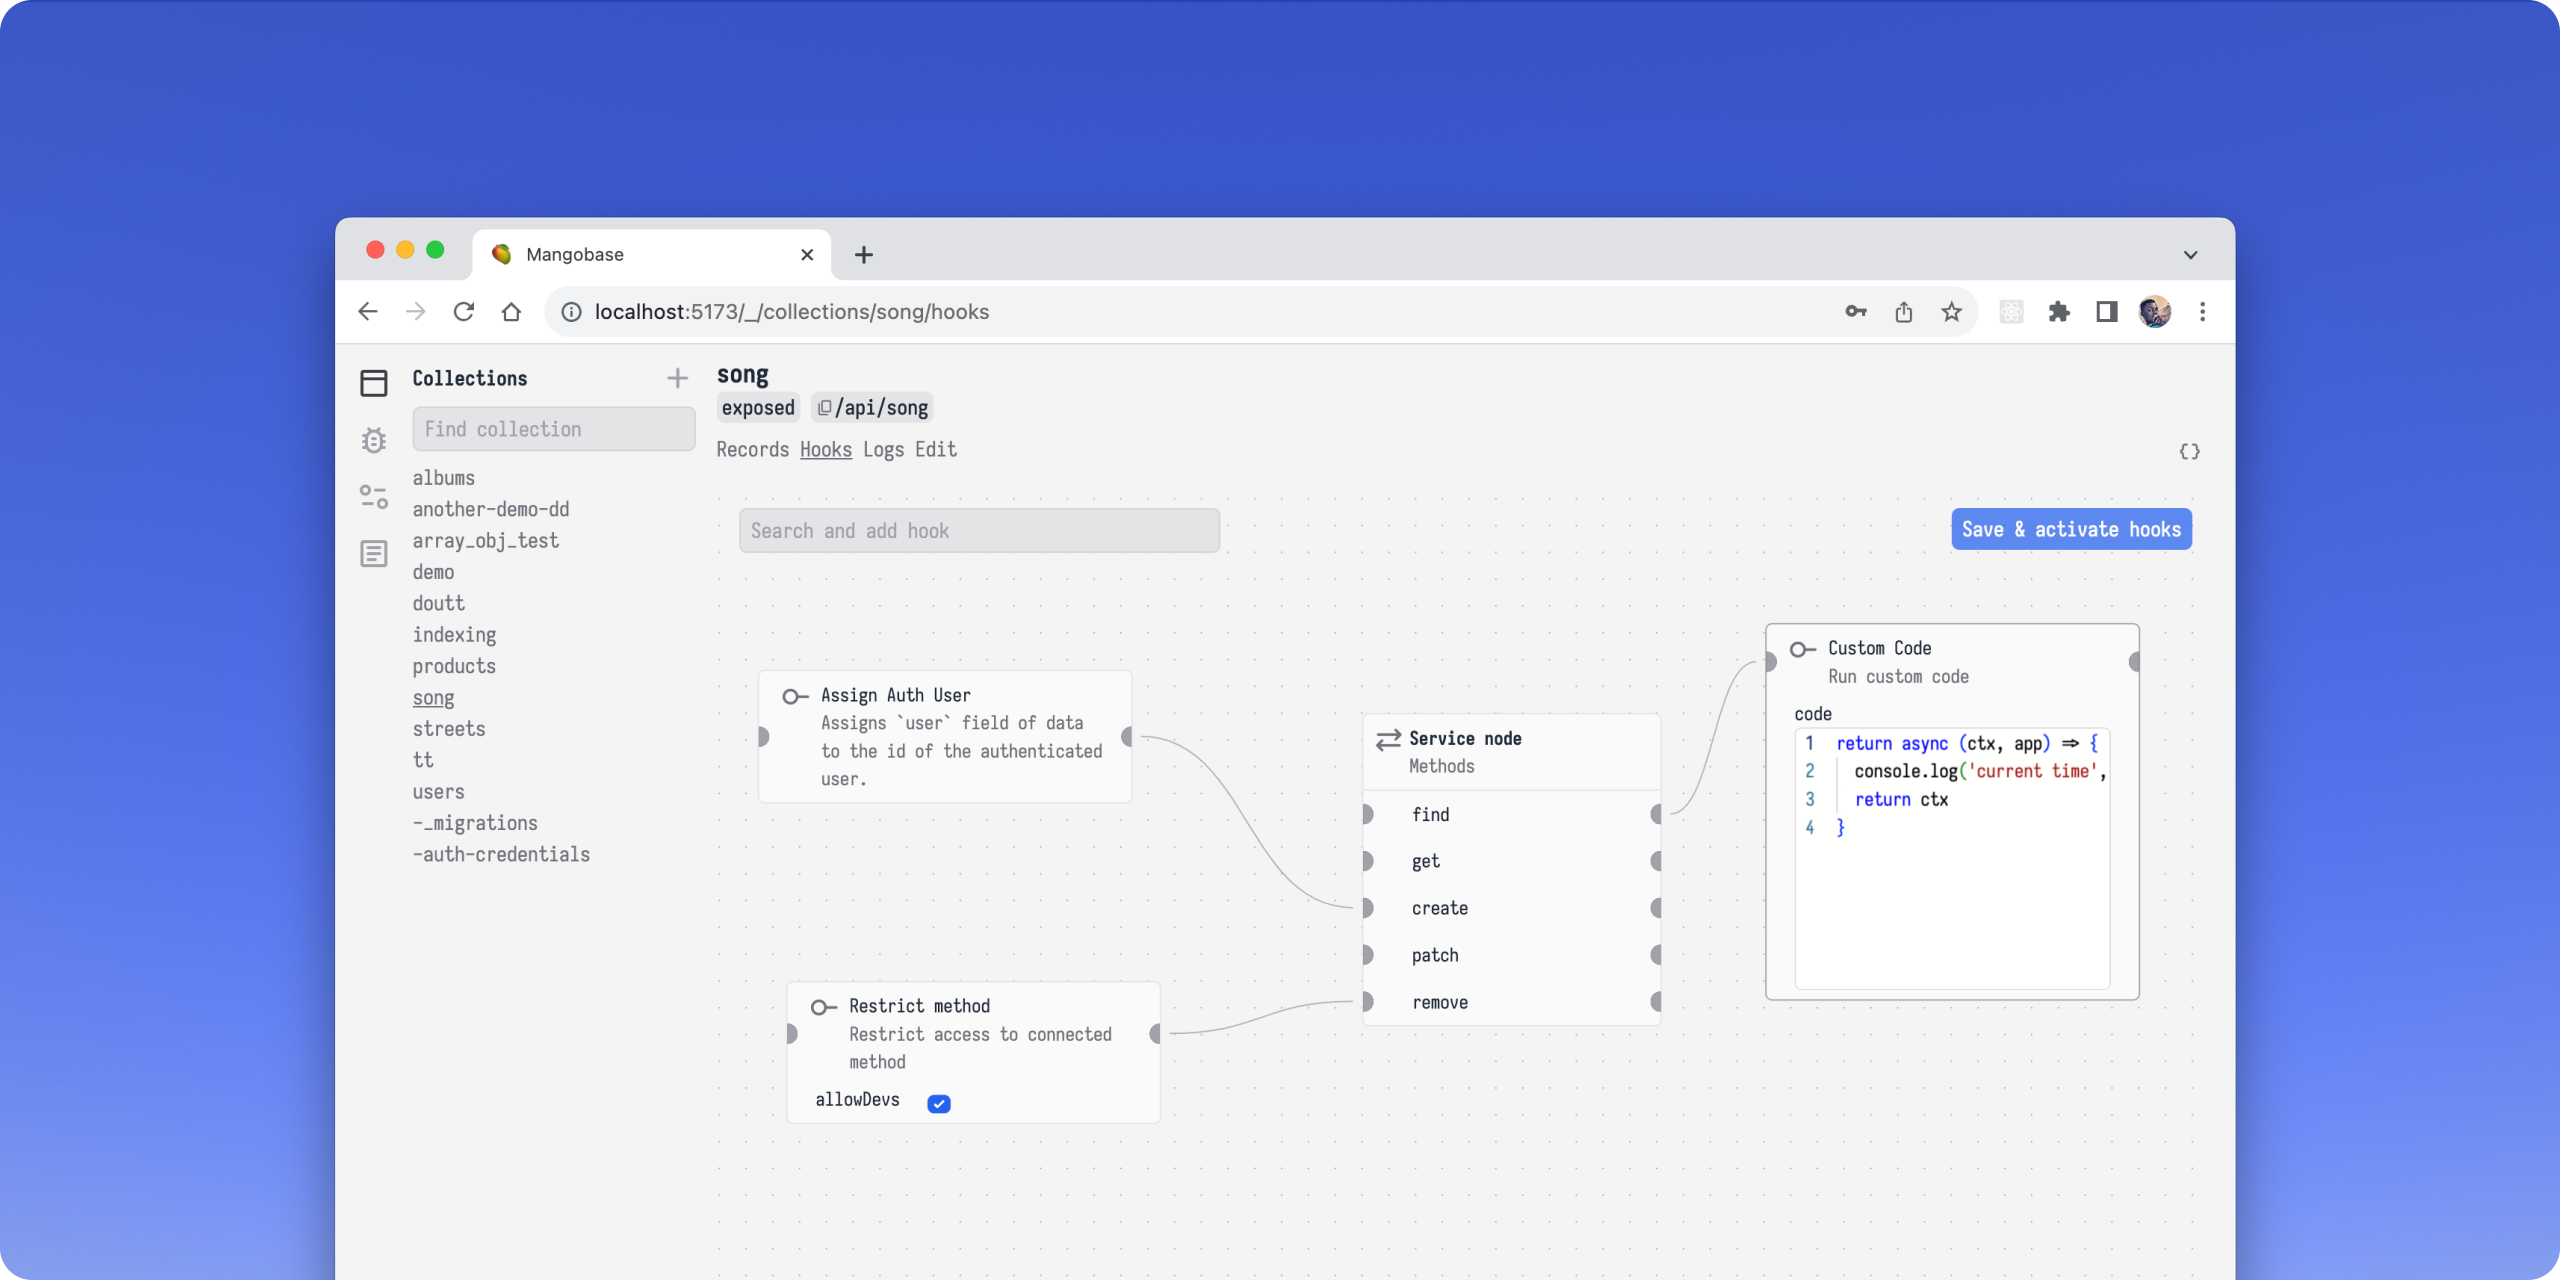The width and height of the screenshot is (2560, 1280).
Task: Click Save & activate hooks button
Action: point(2071,529)
